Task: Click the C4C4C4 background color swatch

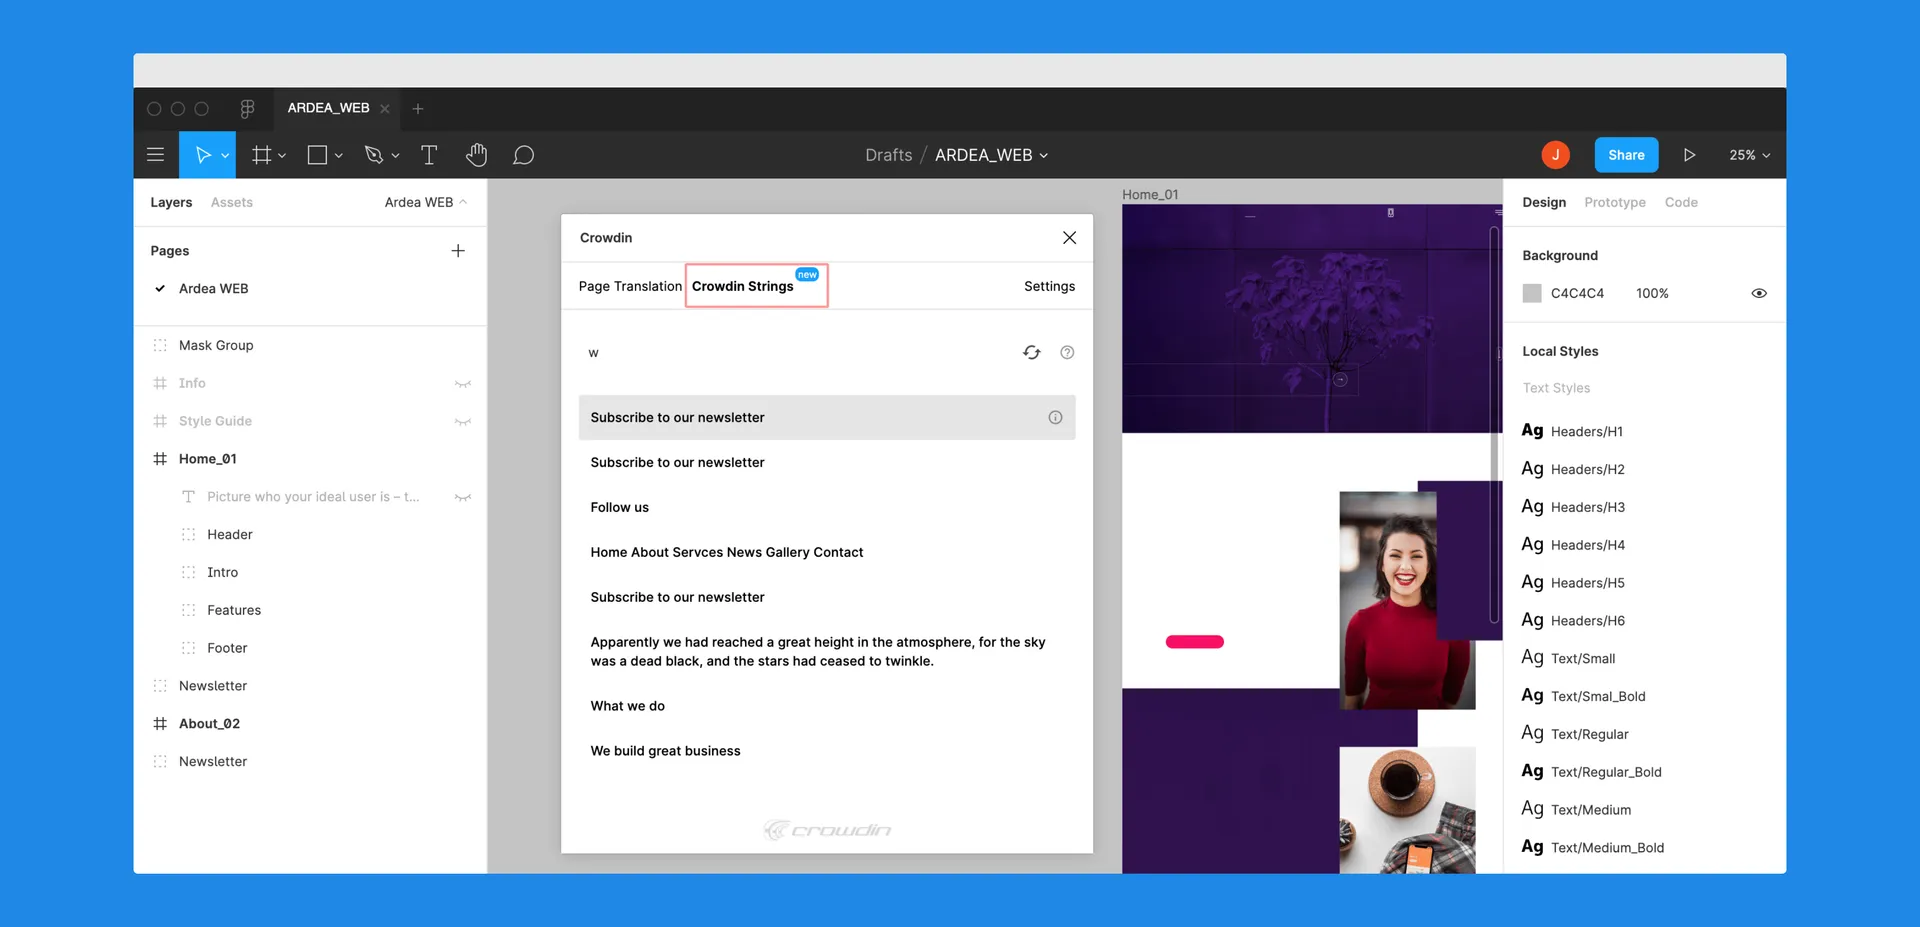Action: tap(1532, 292)
